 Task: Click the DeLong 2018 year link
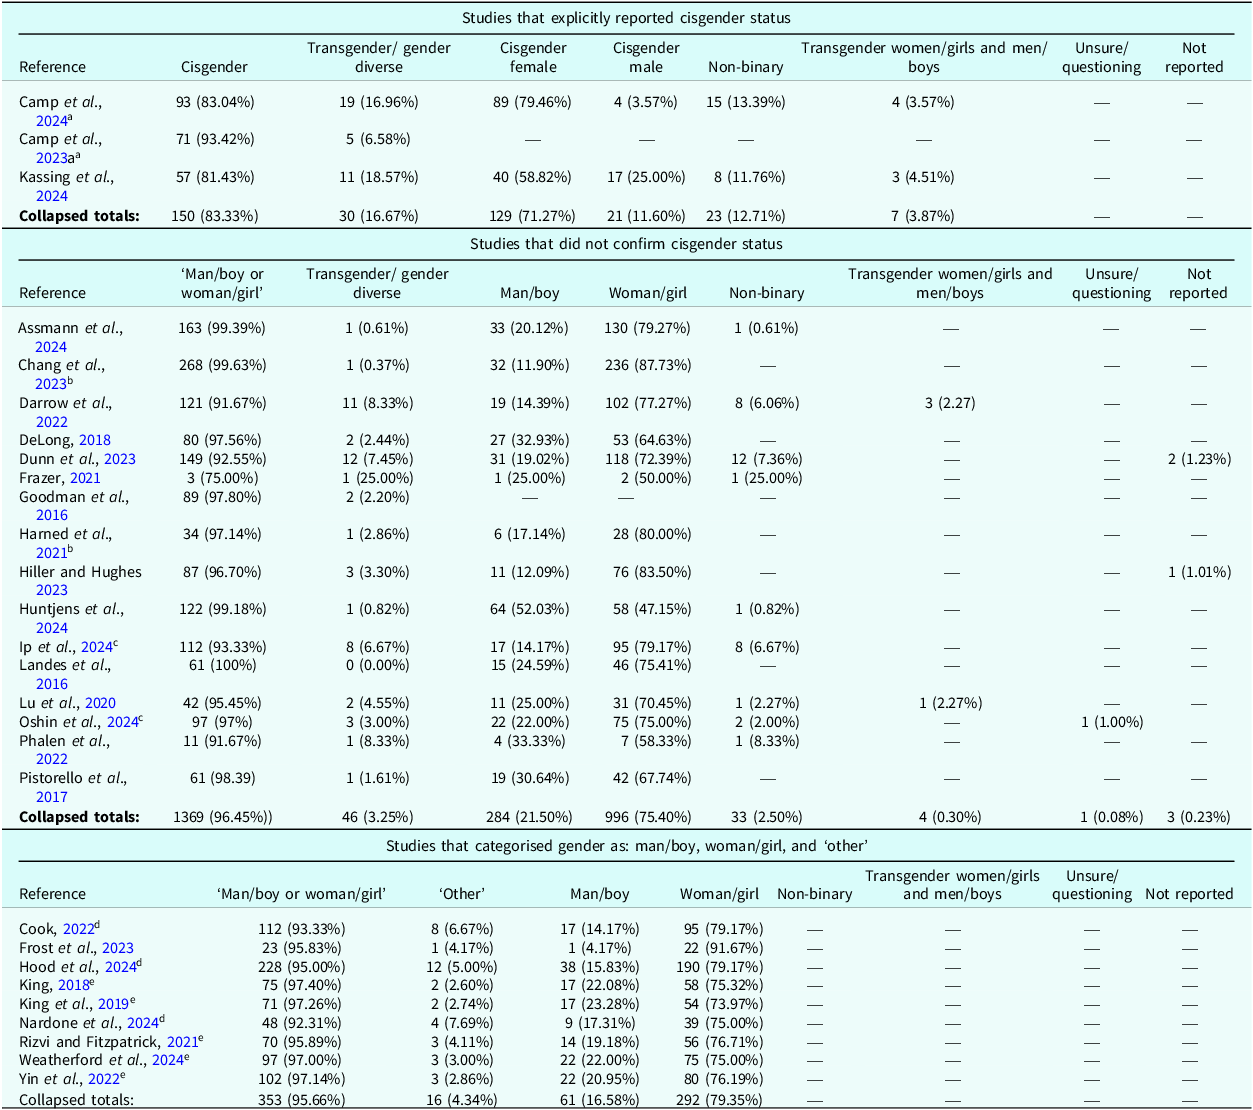pyautogui.click(x=95, y=440)
